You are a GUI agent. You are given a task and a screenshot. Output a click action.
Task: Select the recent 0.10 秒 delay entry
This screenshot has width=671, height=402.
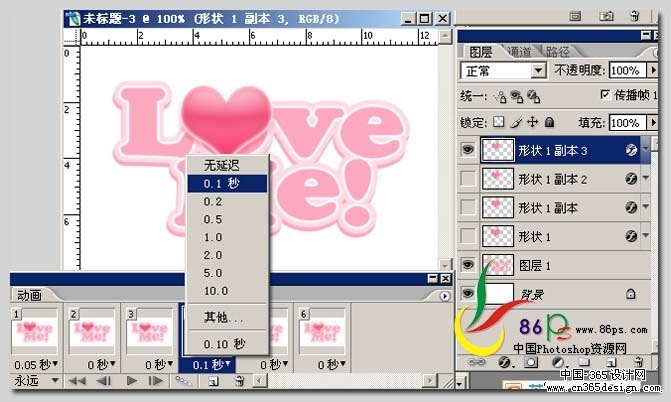pos(227,344)
